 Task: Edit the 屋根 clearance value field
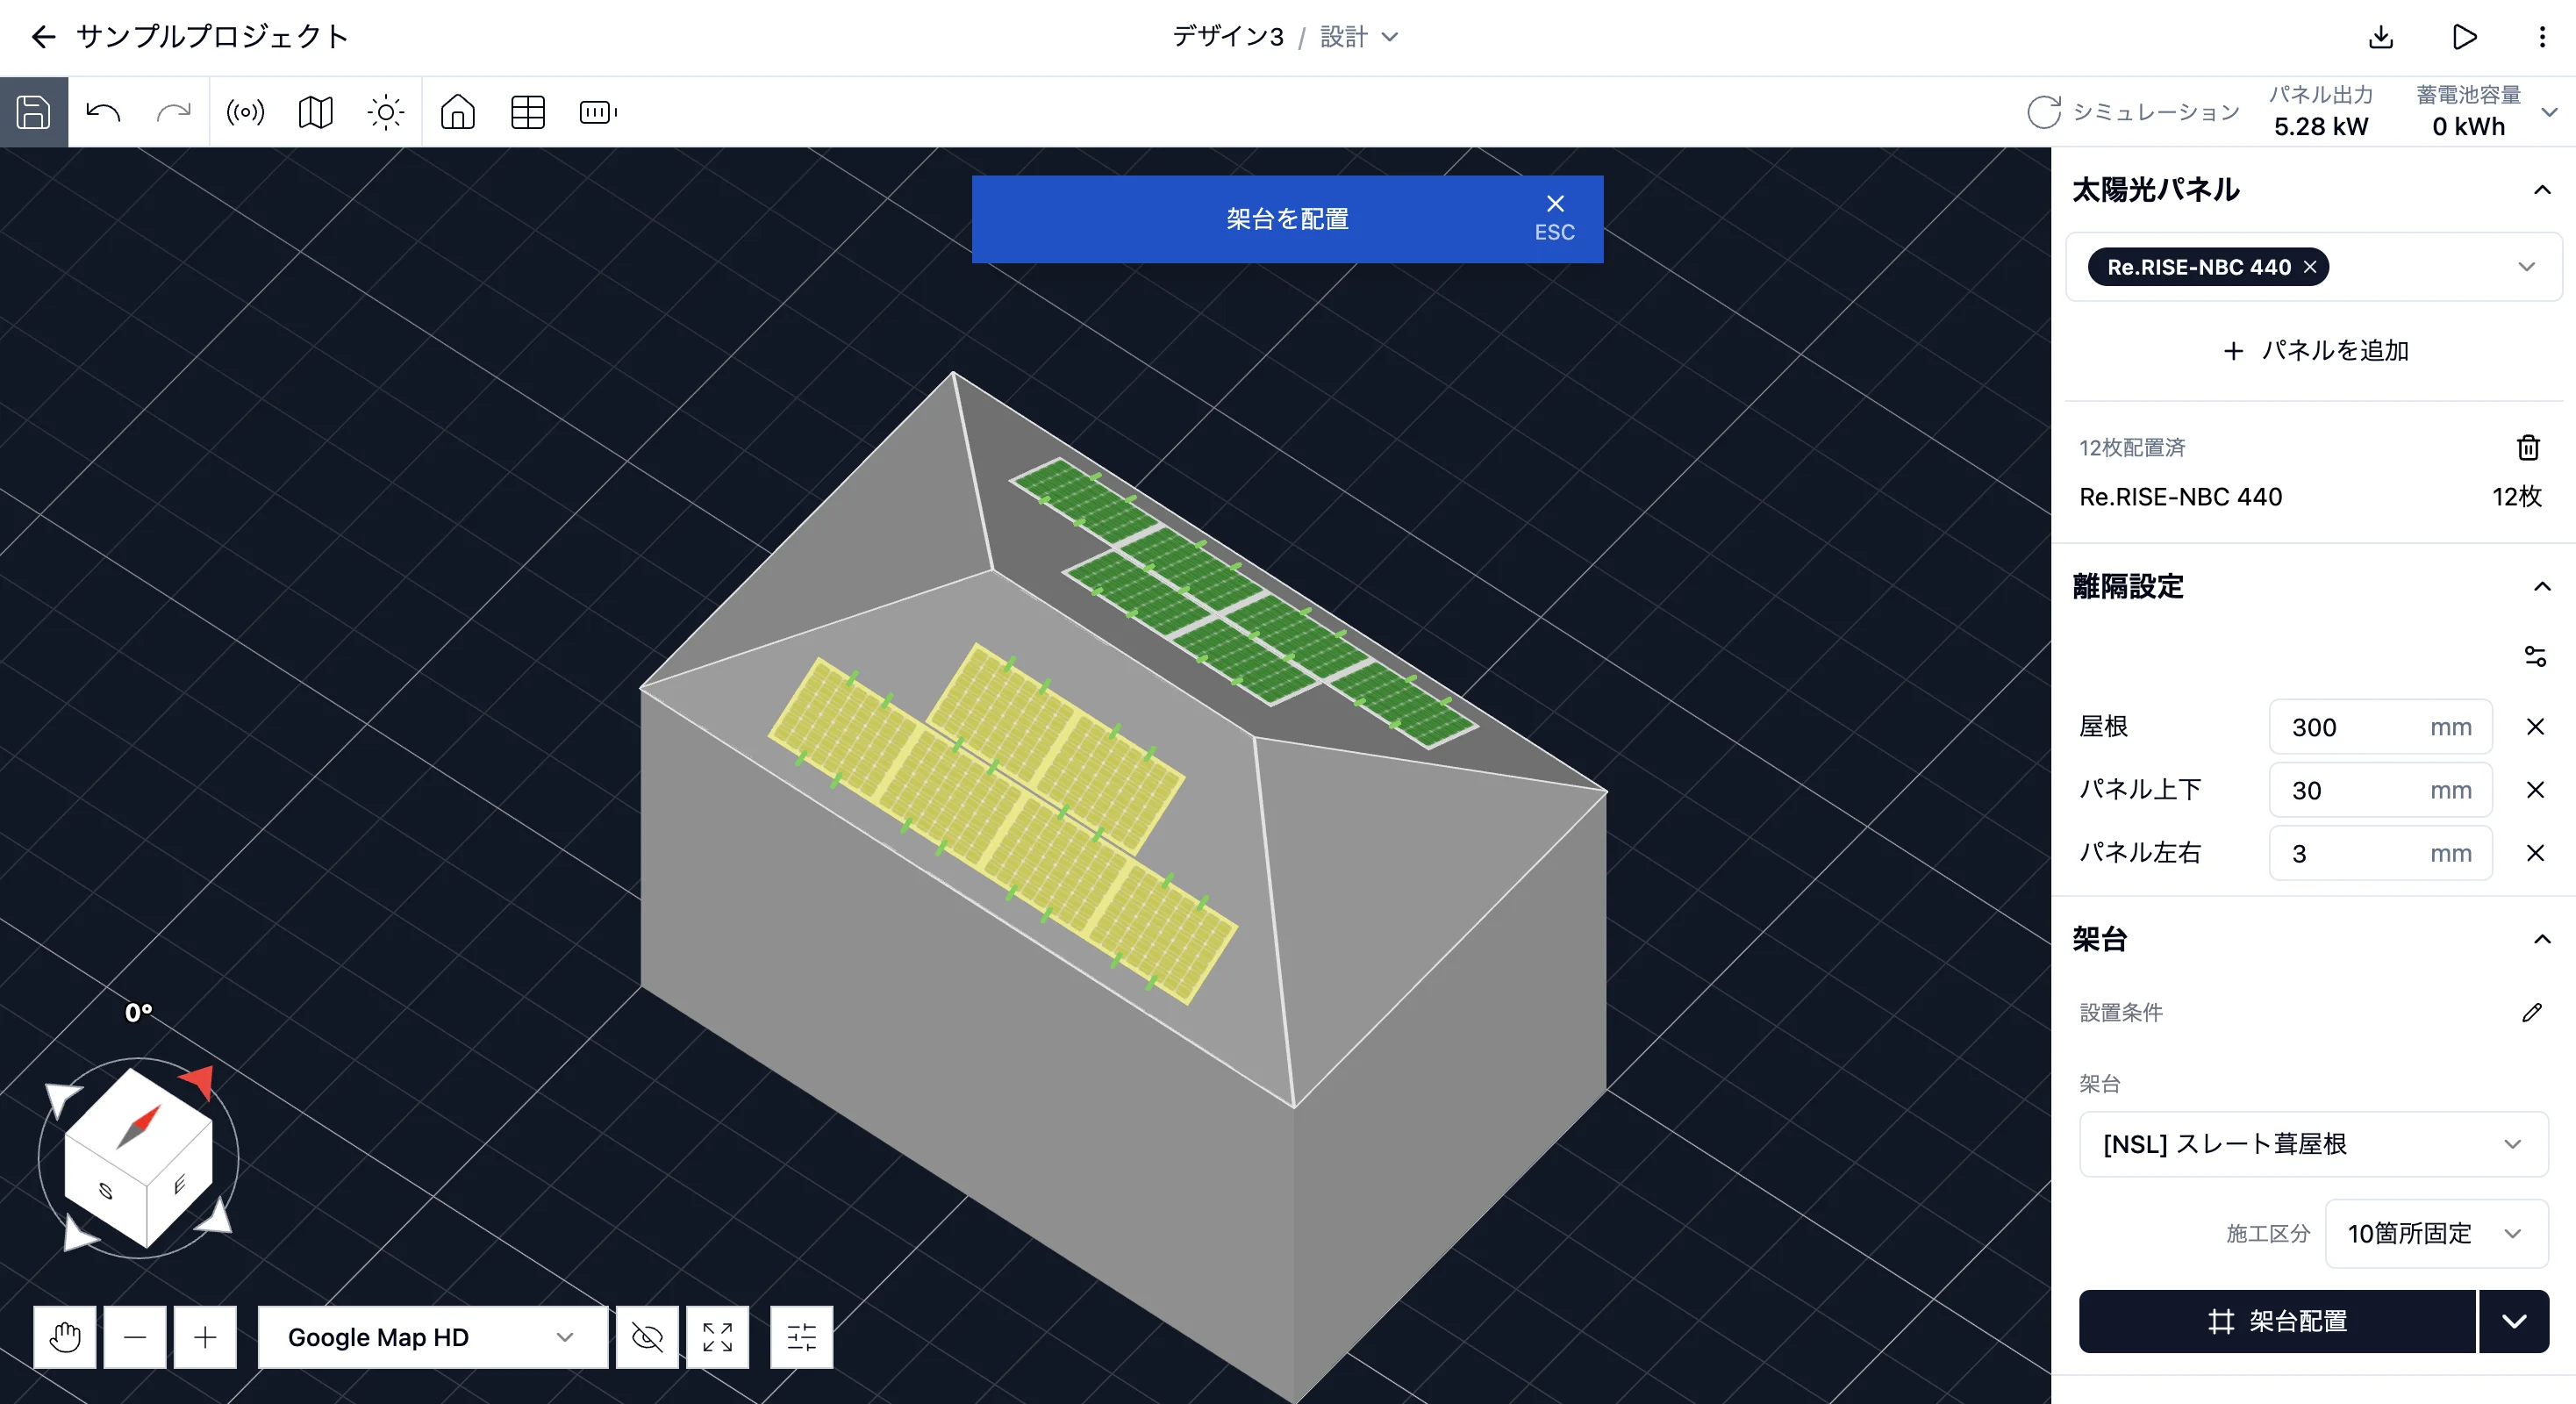click(x=2380, y=727)
